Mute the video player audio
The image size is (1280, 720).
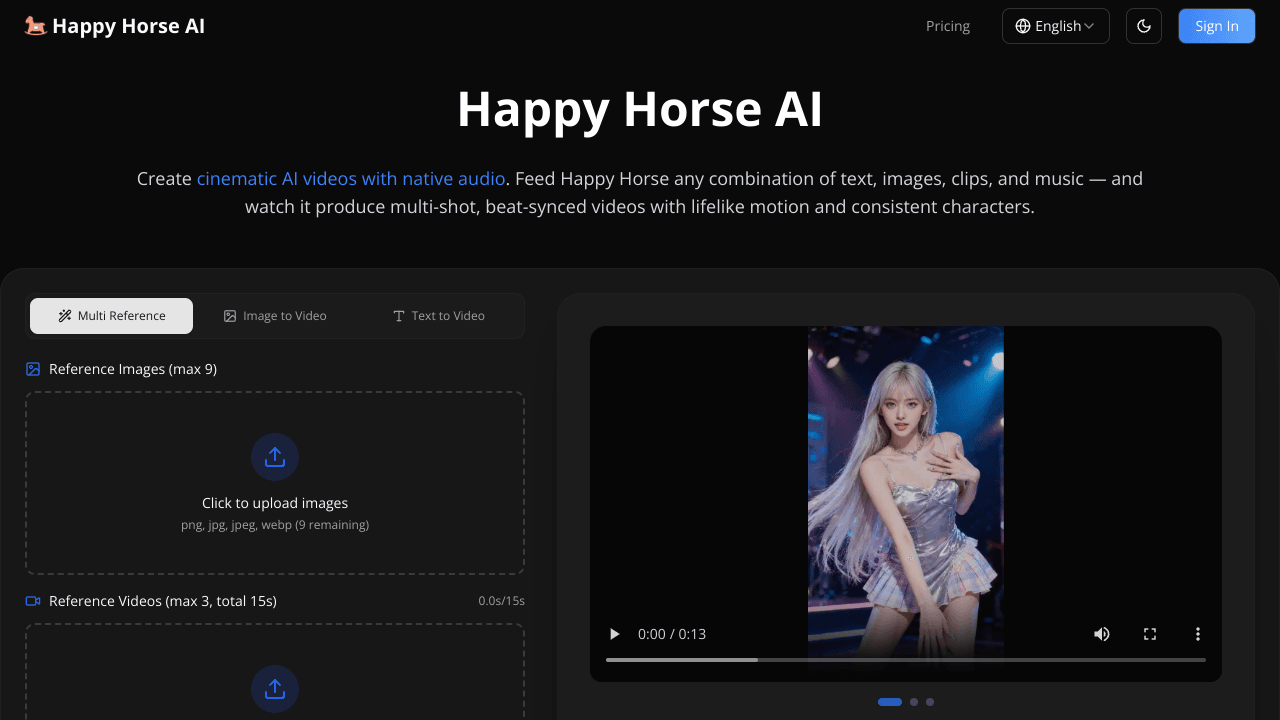click(x=1101, y=634)
